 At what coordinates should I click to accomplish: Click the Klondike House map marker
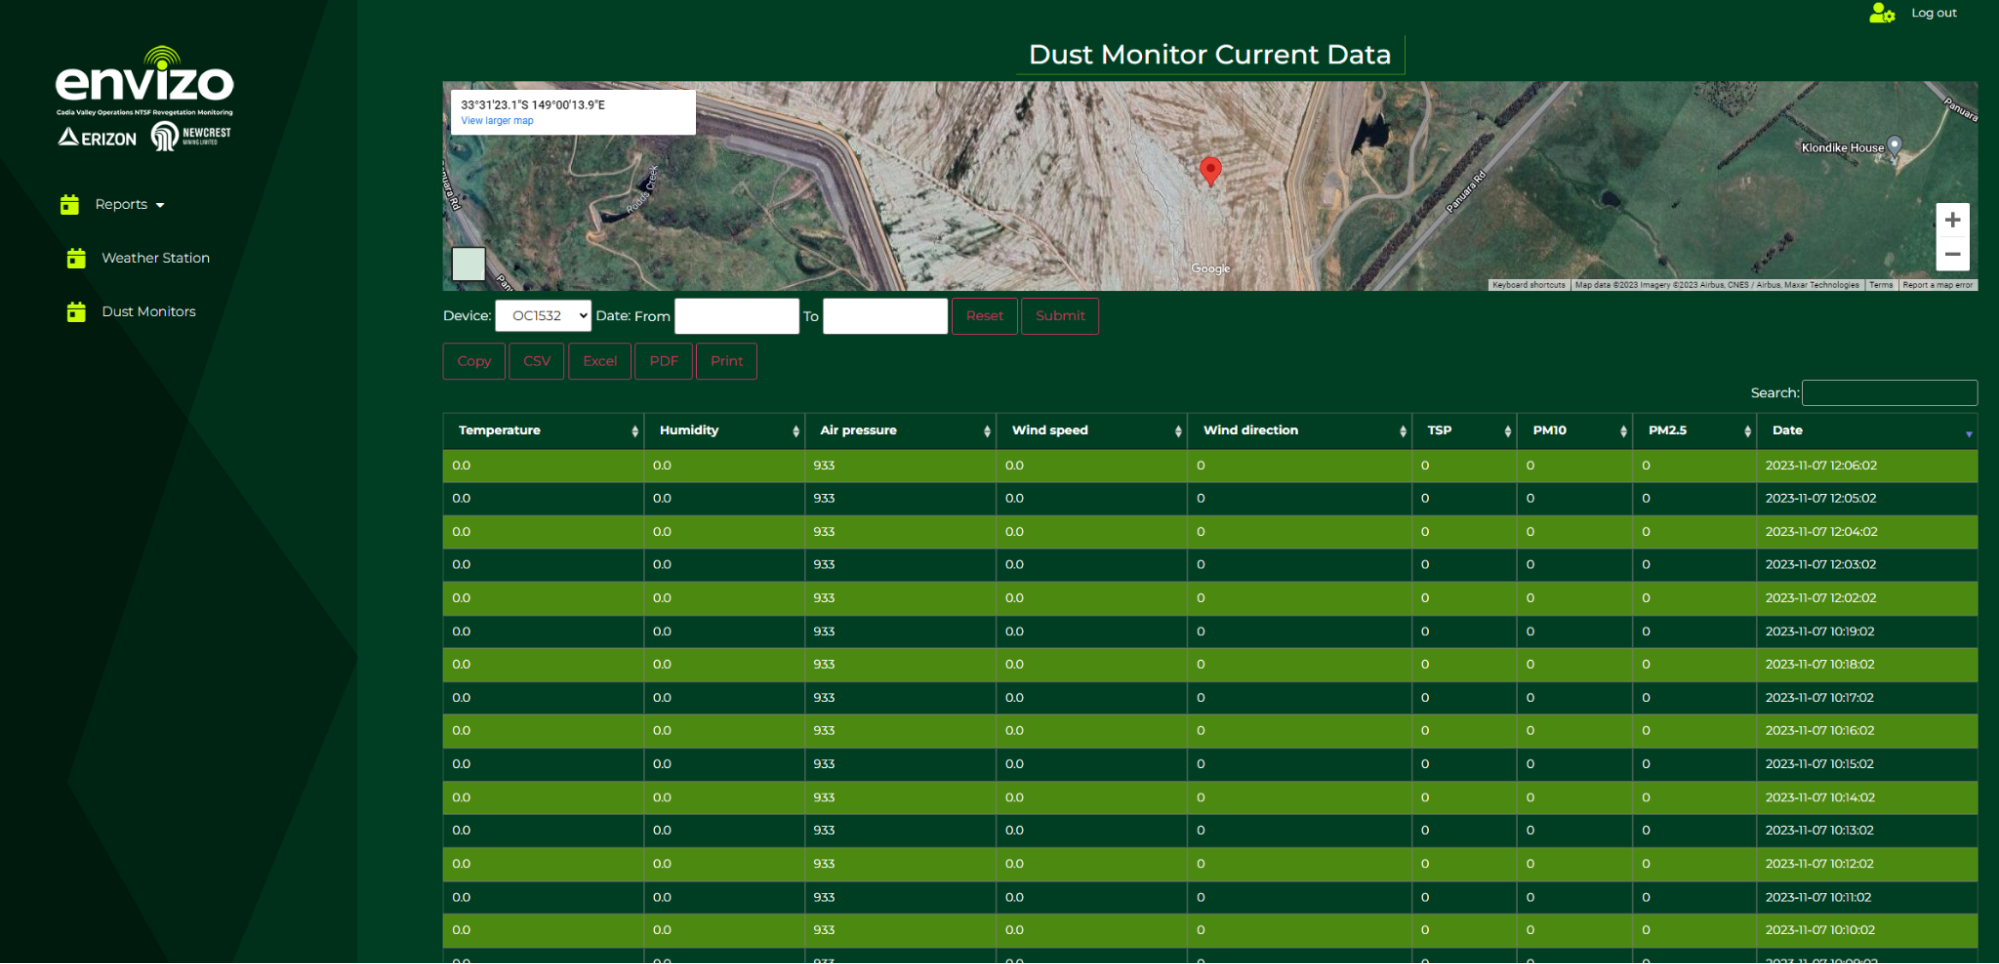[1894, 146]
